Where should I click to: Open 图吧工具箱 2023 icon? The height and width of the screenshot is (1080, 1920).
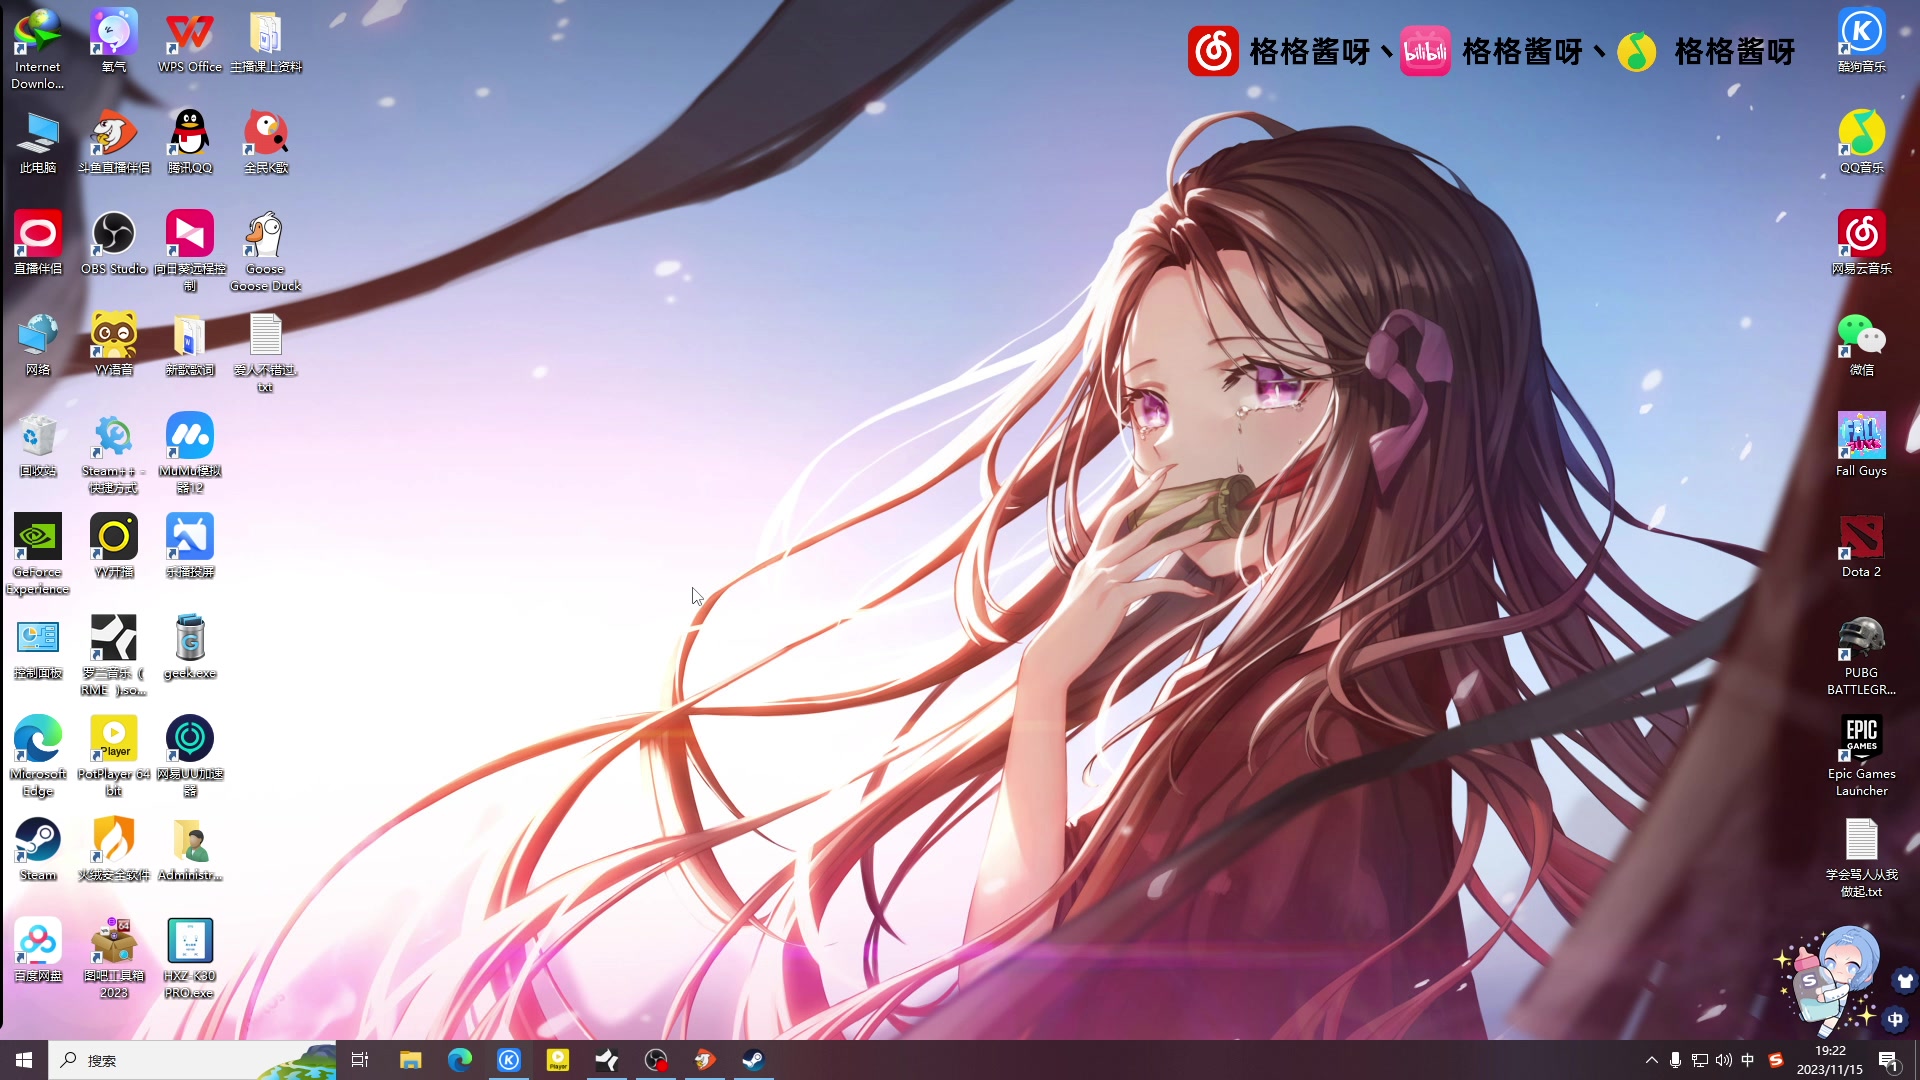(x=114, y=957)
